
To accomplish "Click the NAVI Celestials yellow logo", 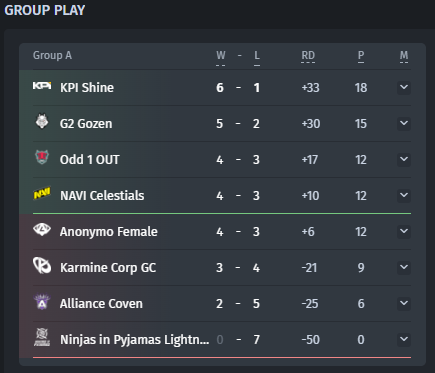I will 42,193.
